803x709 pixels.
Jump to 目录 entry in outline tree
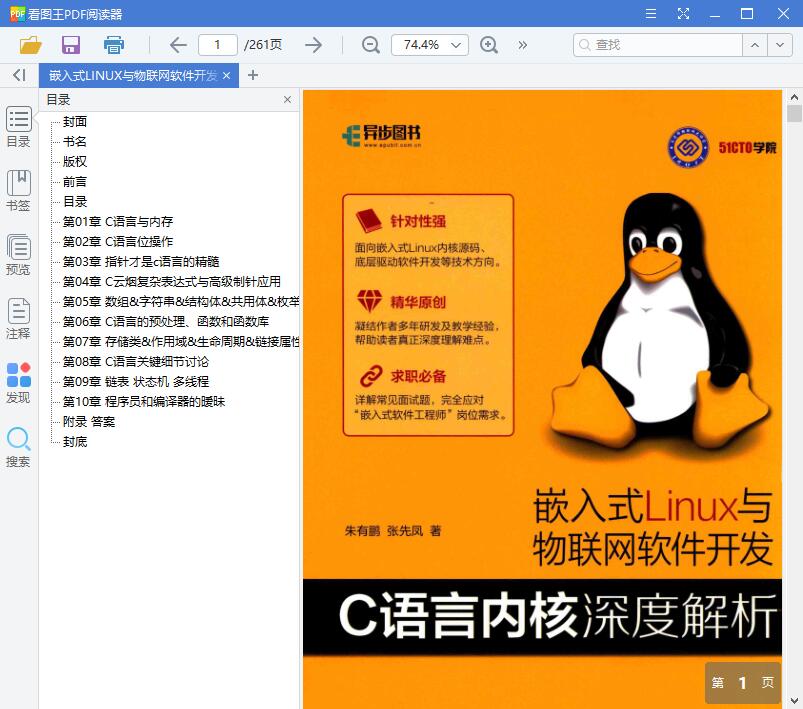75,201
